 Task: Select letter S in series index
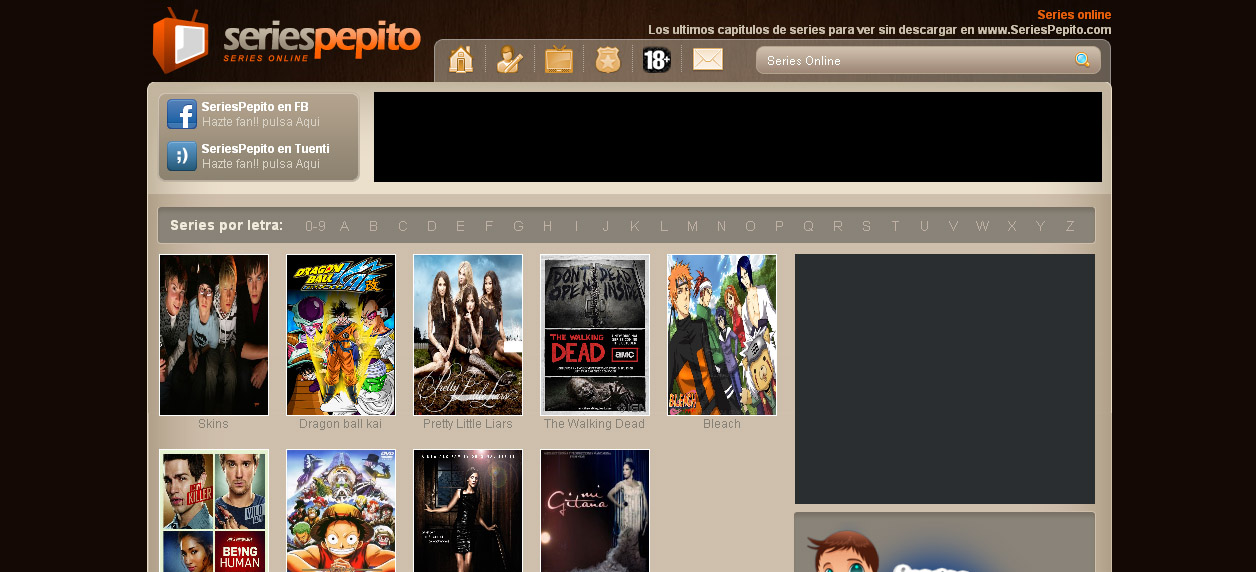click(x=866, y=226)
